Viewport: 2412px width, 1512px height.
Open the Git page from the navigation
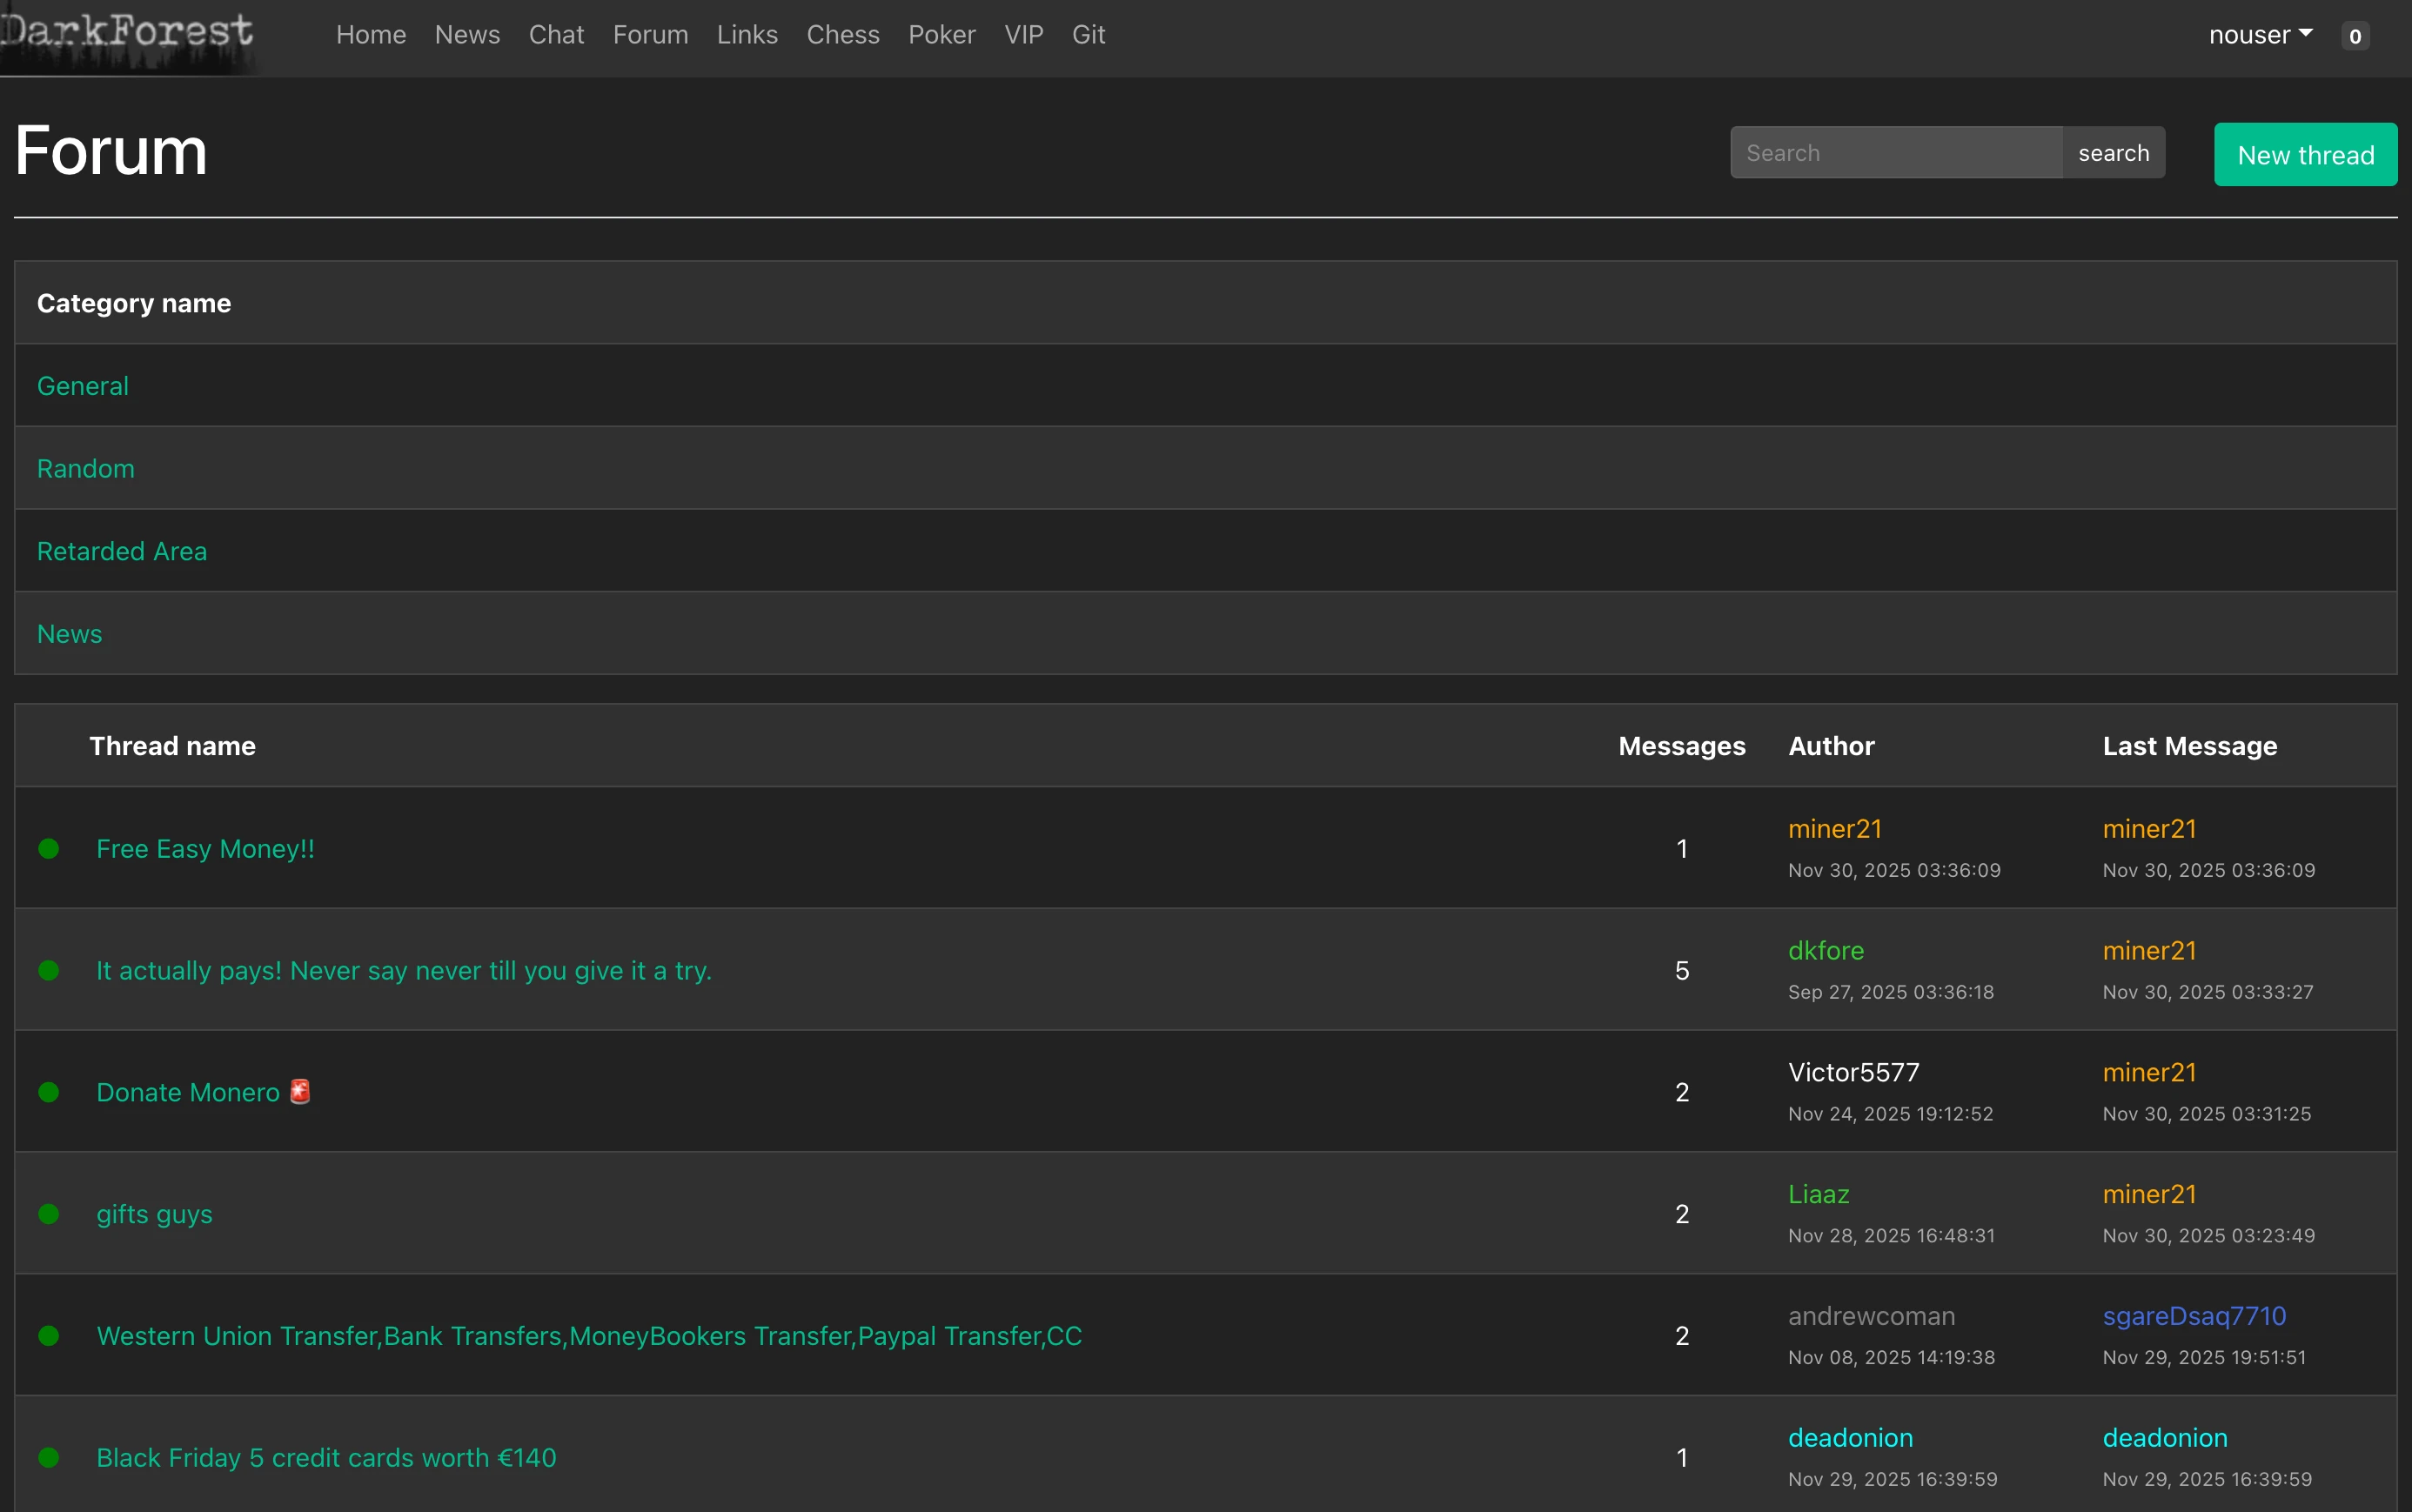pos(1086,34)
